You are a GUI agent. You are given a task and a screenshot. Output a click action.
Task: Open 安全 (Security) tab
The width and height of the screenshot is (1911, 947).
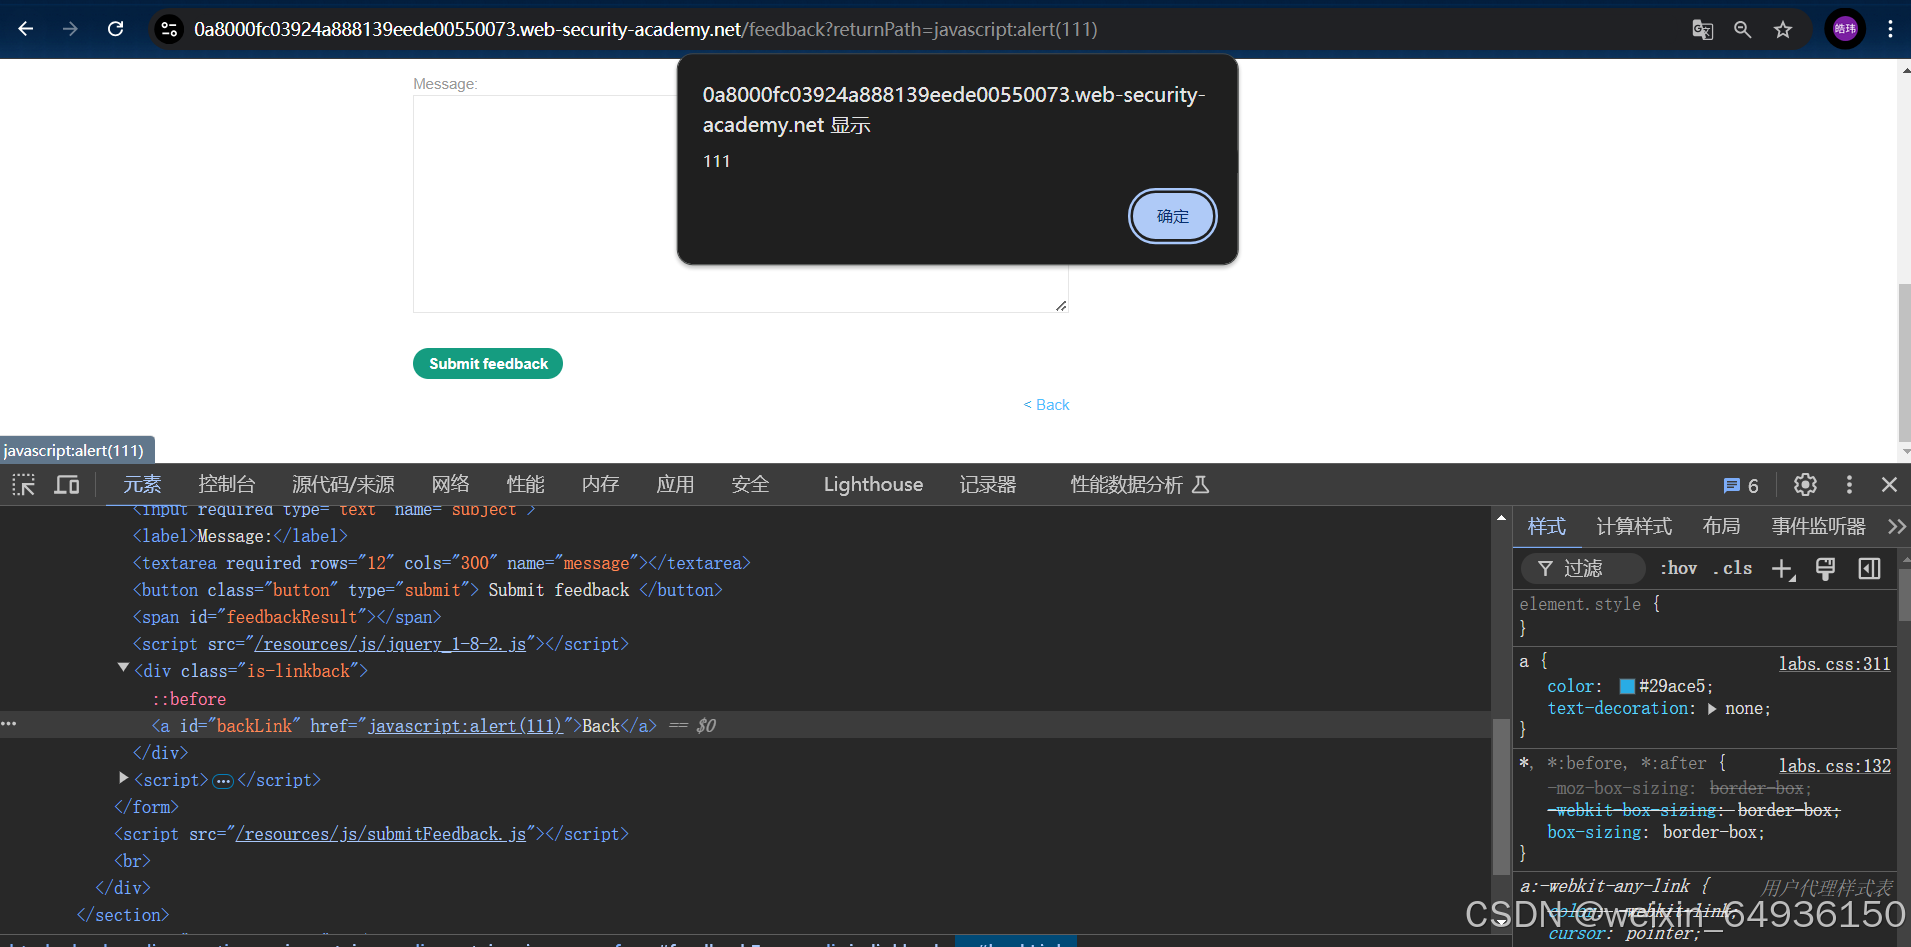pyautogui.click(x=750, y=485)
